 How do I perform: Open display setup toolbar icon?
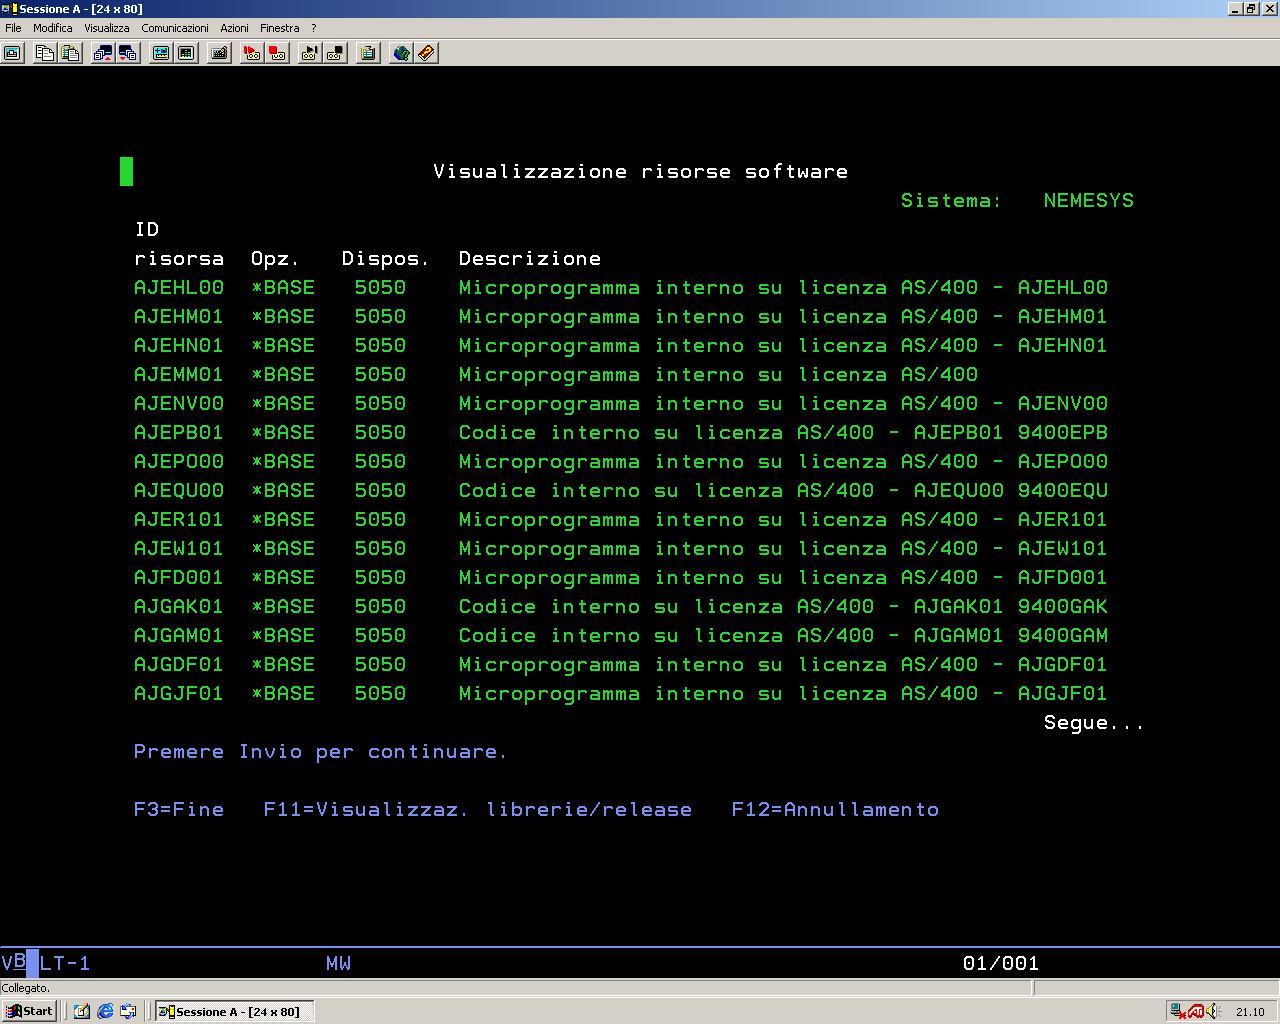click(160, 53)
